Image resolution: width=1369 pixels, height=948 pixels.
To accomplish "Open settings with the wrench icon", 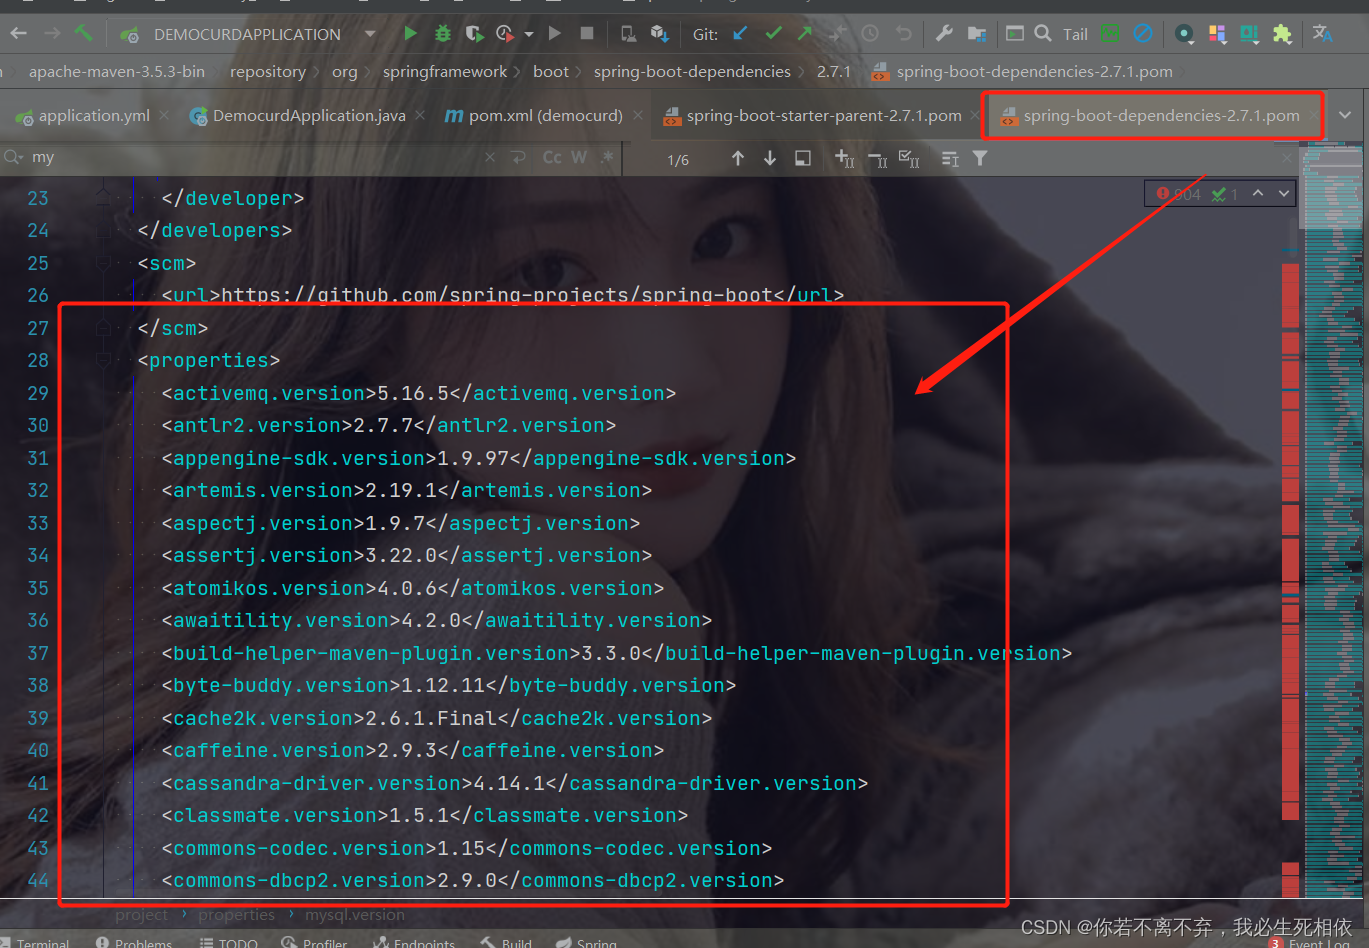I will tap(944, 34).
